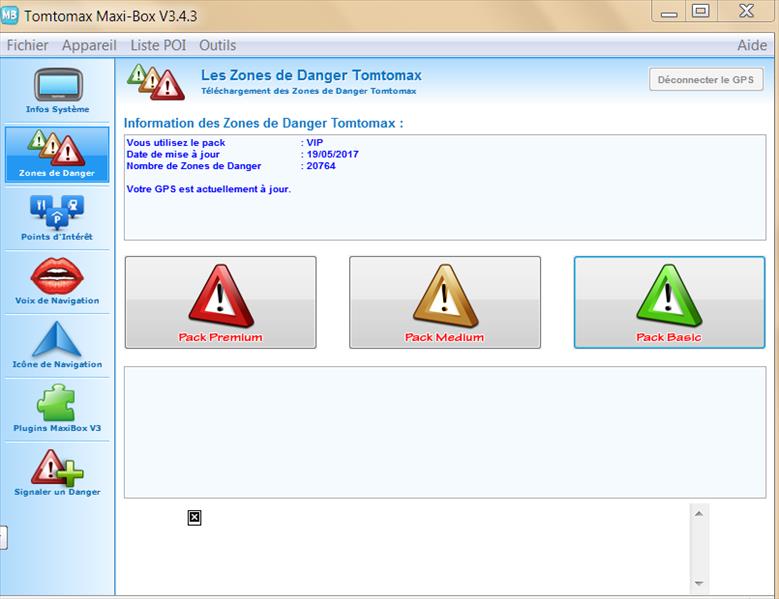Click 'Information des Zones de Danger Tomtomax' label
The width and height of the screenshot is (779, 599).
[263, 123]
